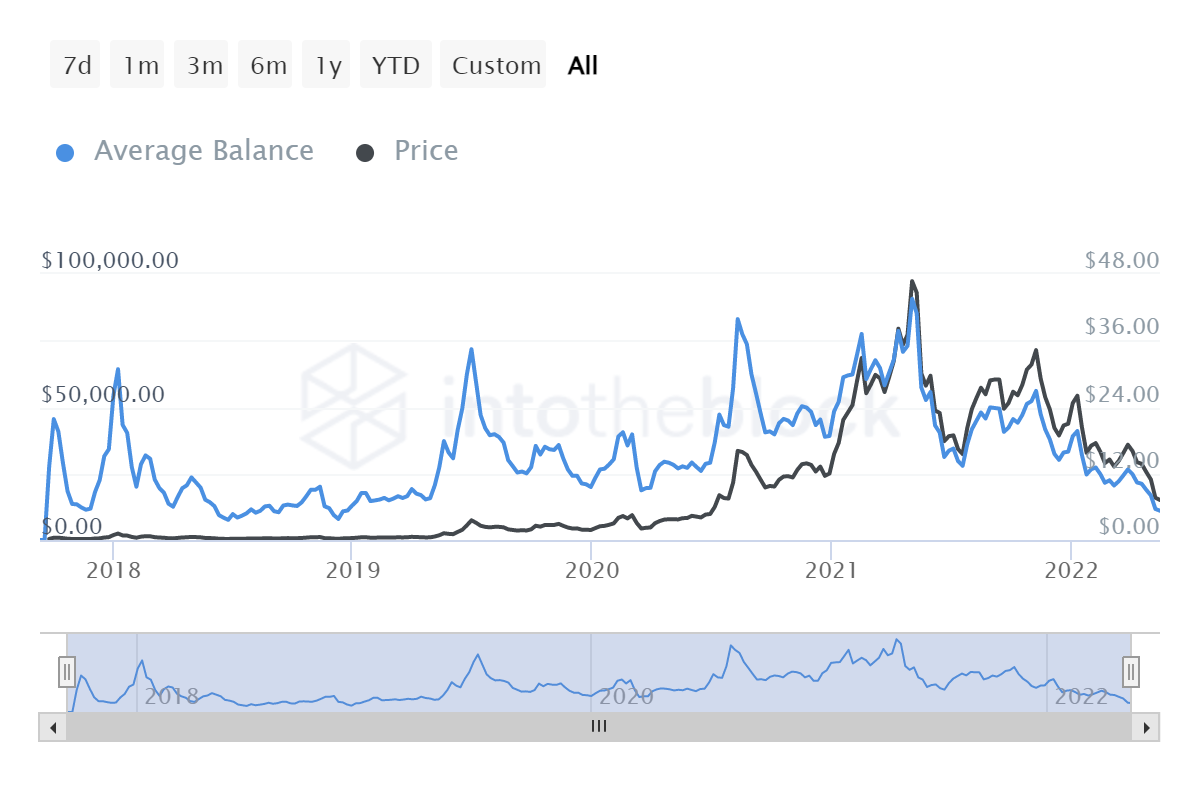Switch to the YTD range tab
This screenshot has width=1200, height=800.
click(x=395, y=64)
